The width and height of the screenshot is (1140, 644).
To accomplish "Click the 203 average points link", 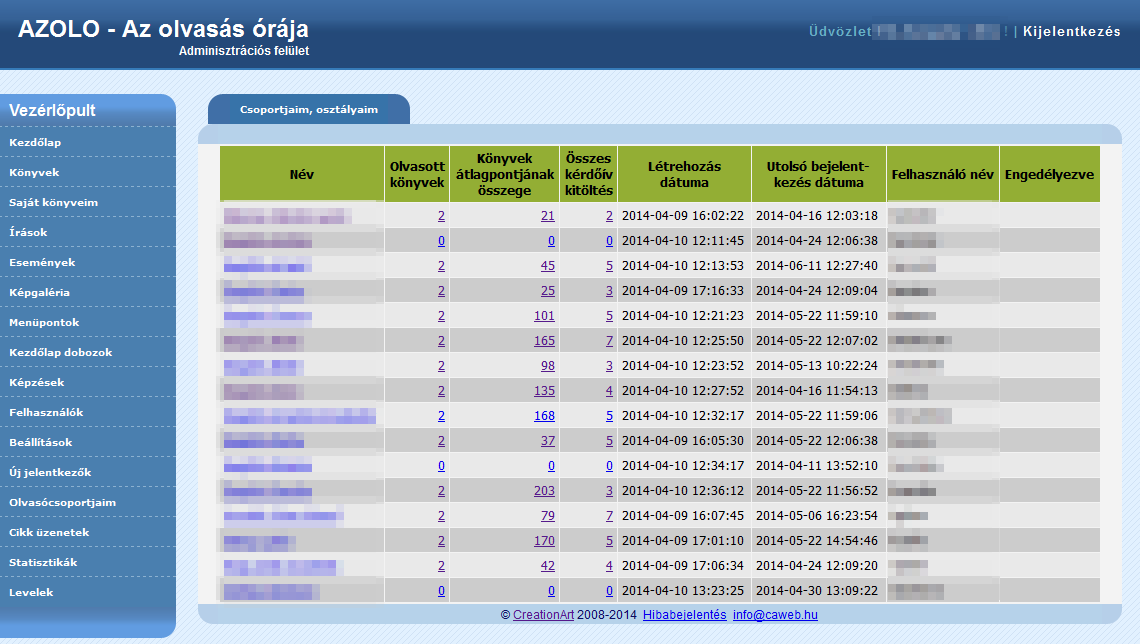I will (544, 491).
